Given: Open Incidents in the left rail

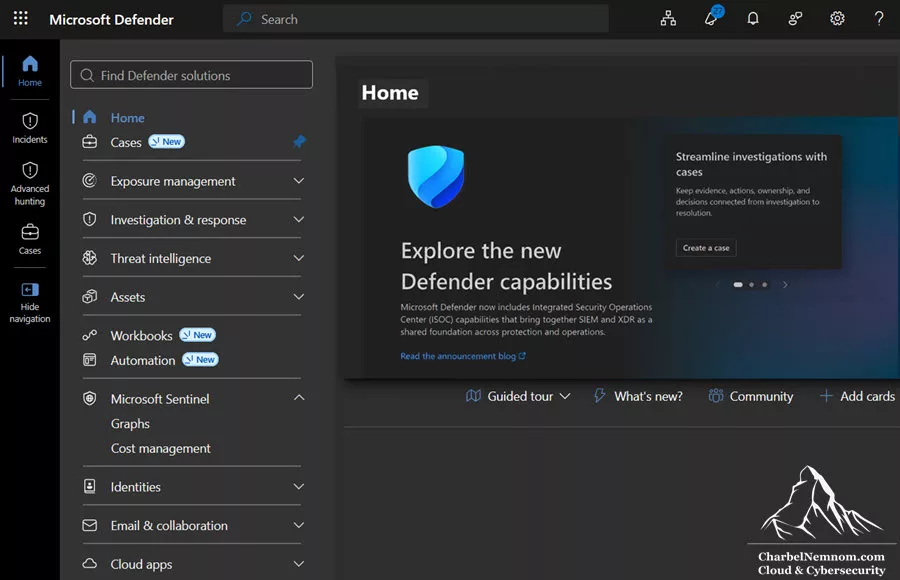Looking at the screenshot, I should (30, 128).
